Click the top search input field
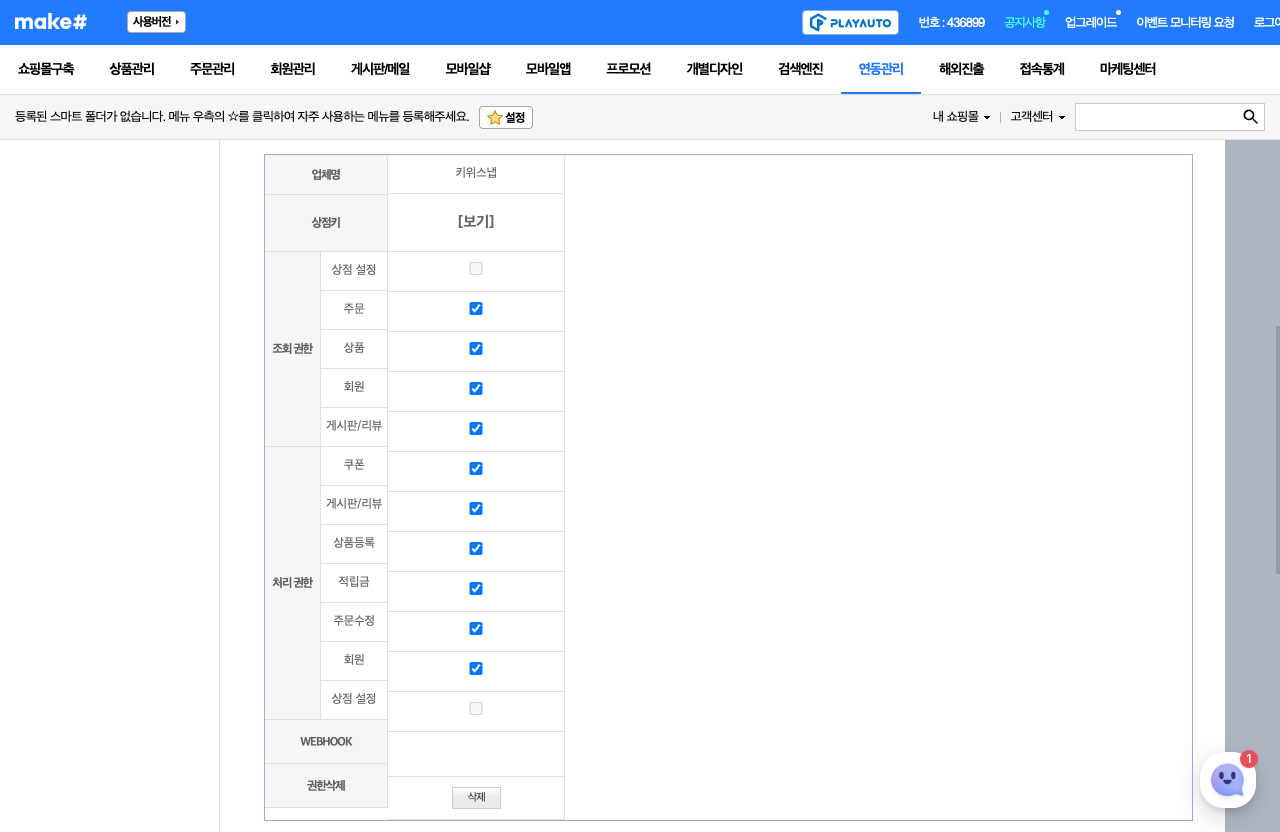Viewport: 1280px width, 832px height. 1157,117
